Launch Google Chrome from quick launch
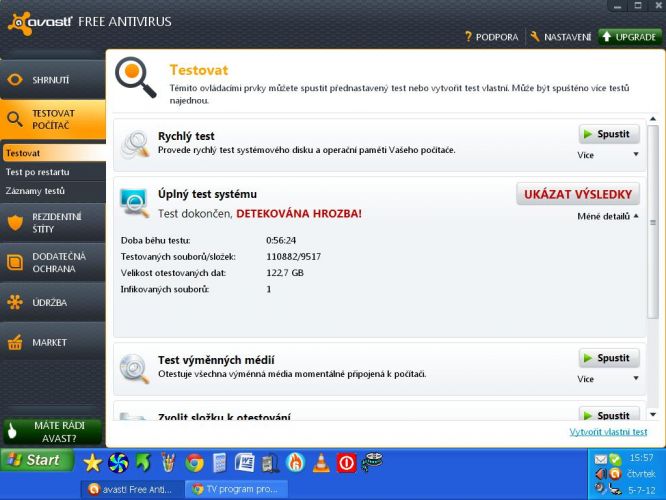 (x=195, y=463)
